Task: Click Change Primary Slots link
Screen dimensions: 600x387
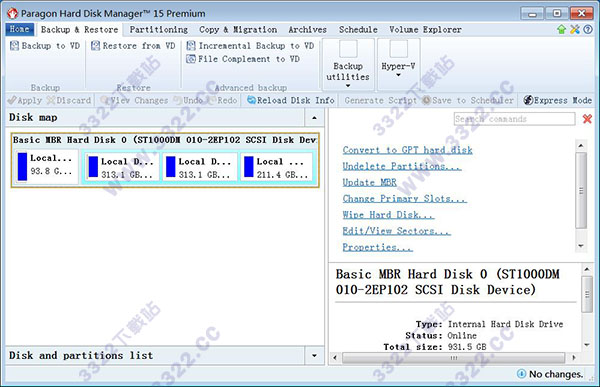Action: point(405,199)
